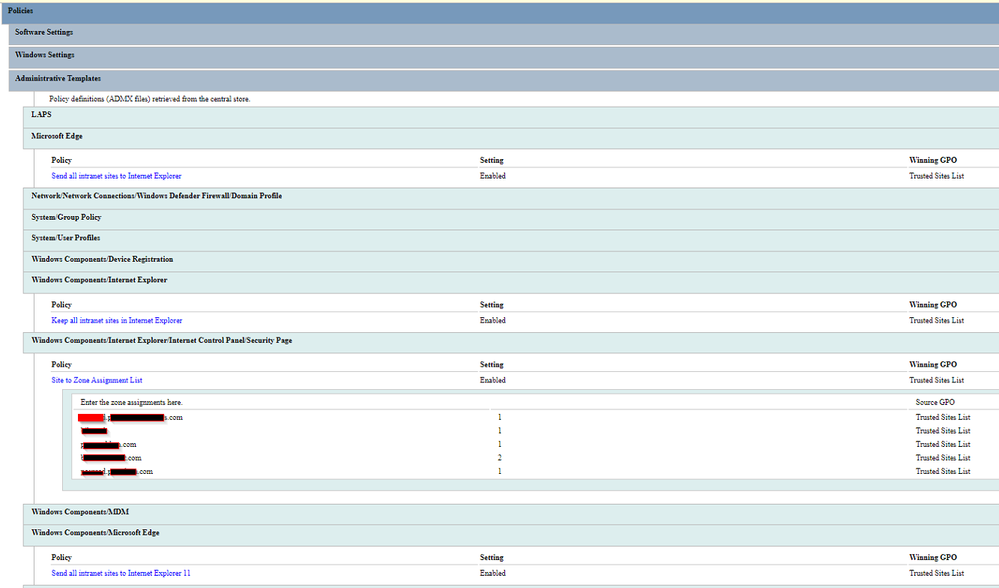Click Enabled for Send all intranet sites to Internet Explorer 11
The image size is (999, 588).
pyautogui.click(x=492, y=573)
